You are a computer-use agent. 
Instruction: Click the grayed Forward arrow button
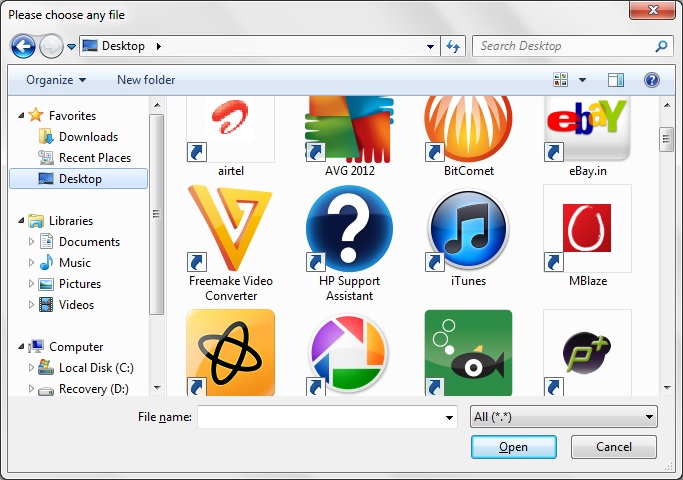pos(51,46)
